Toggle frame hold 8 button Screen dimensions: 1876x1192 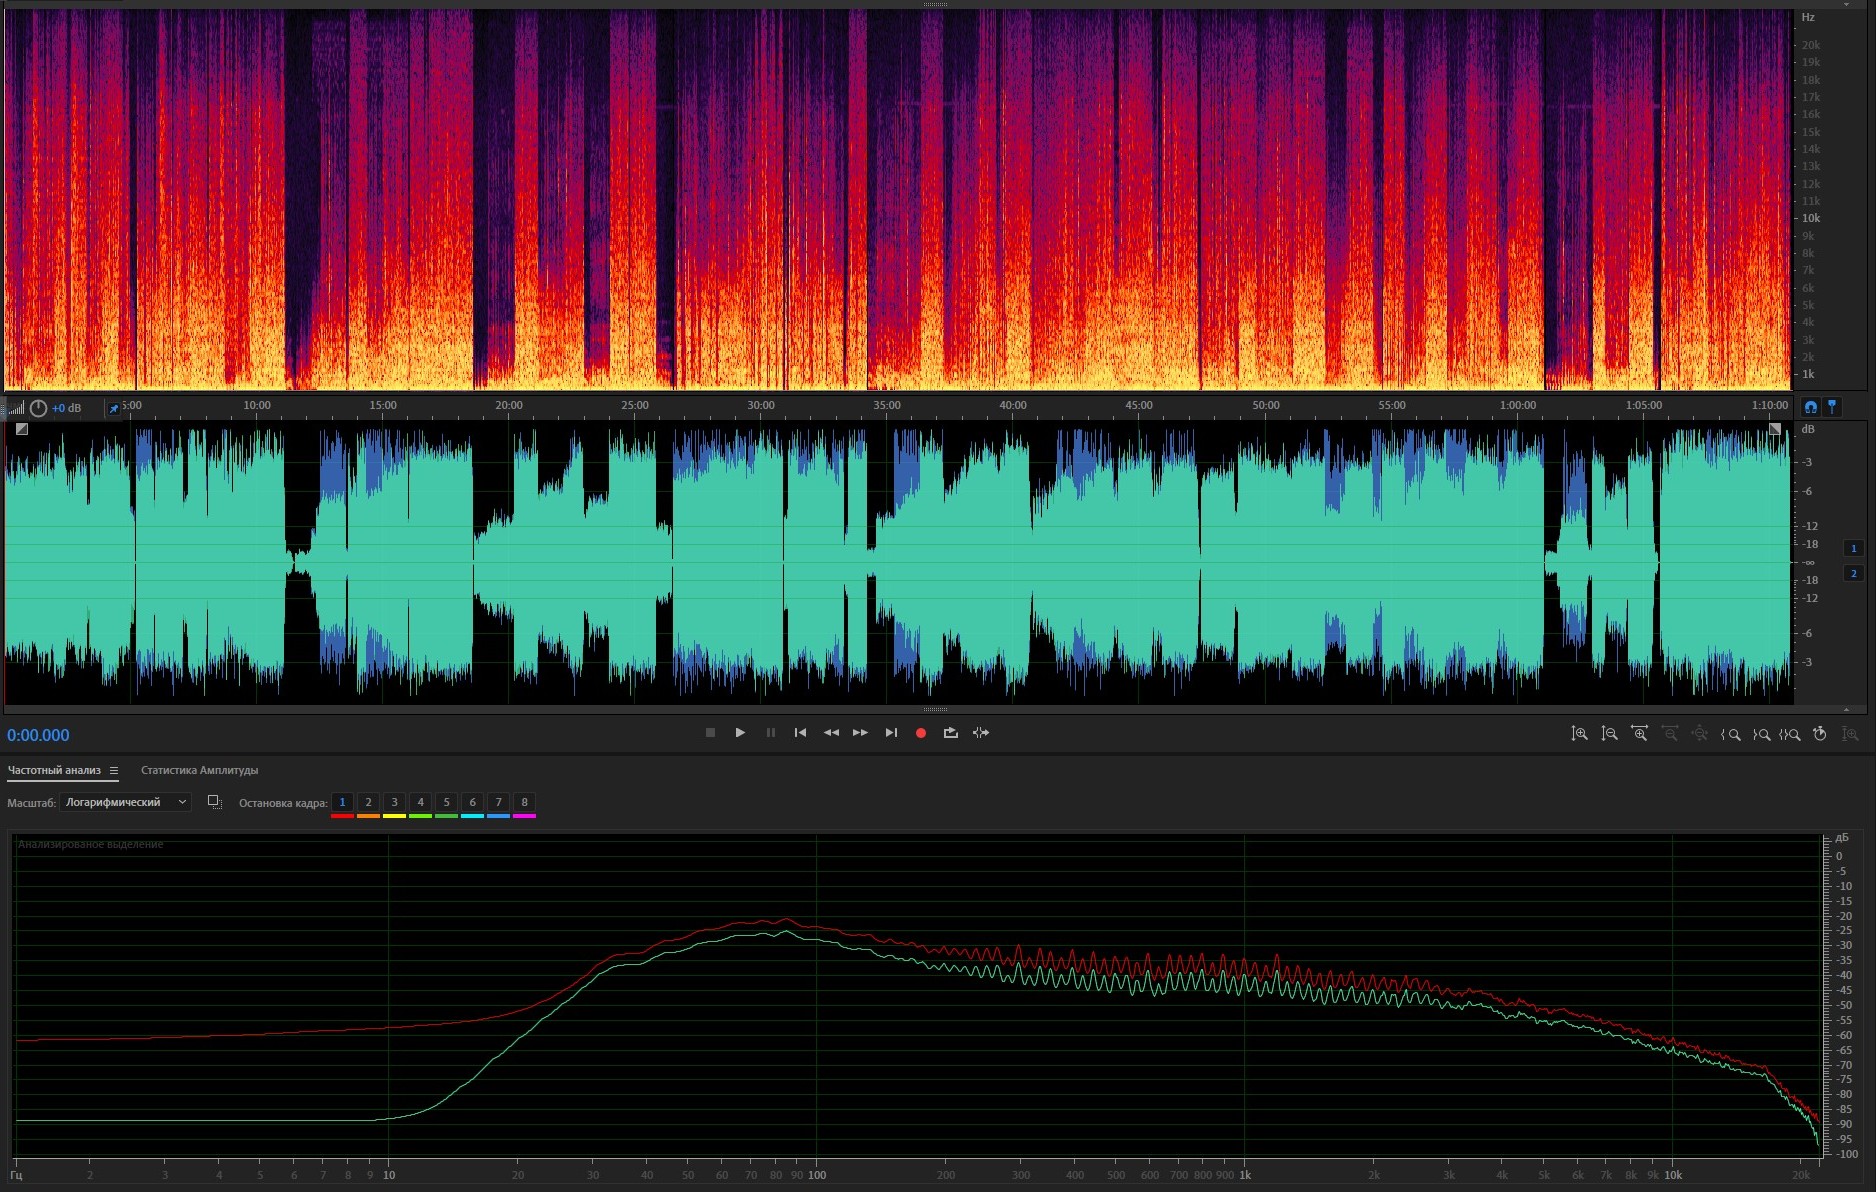pos(524,802)
